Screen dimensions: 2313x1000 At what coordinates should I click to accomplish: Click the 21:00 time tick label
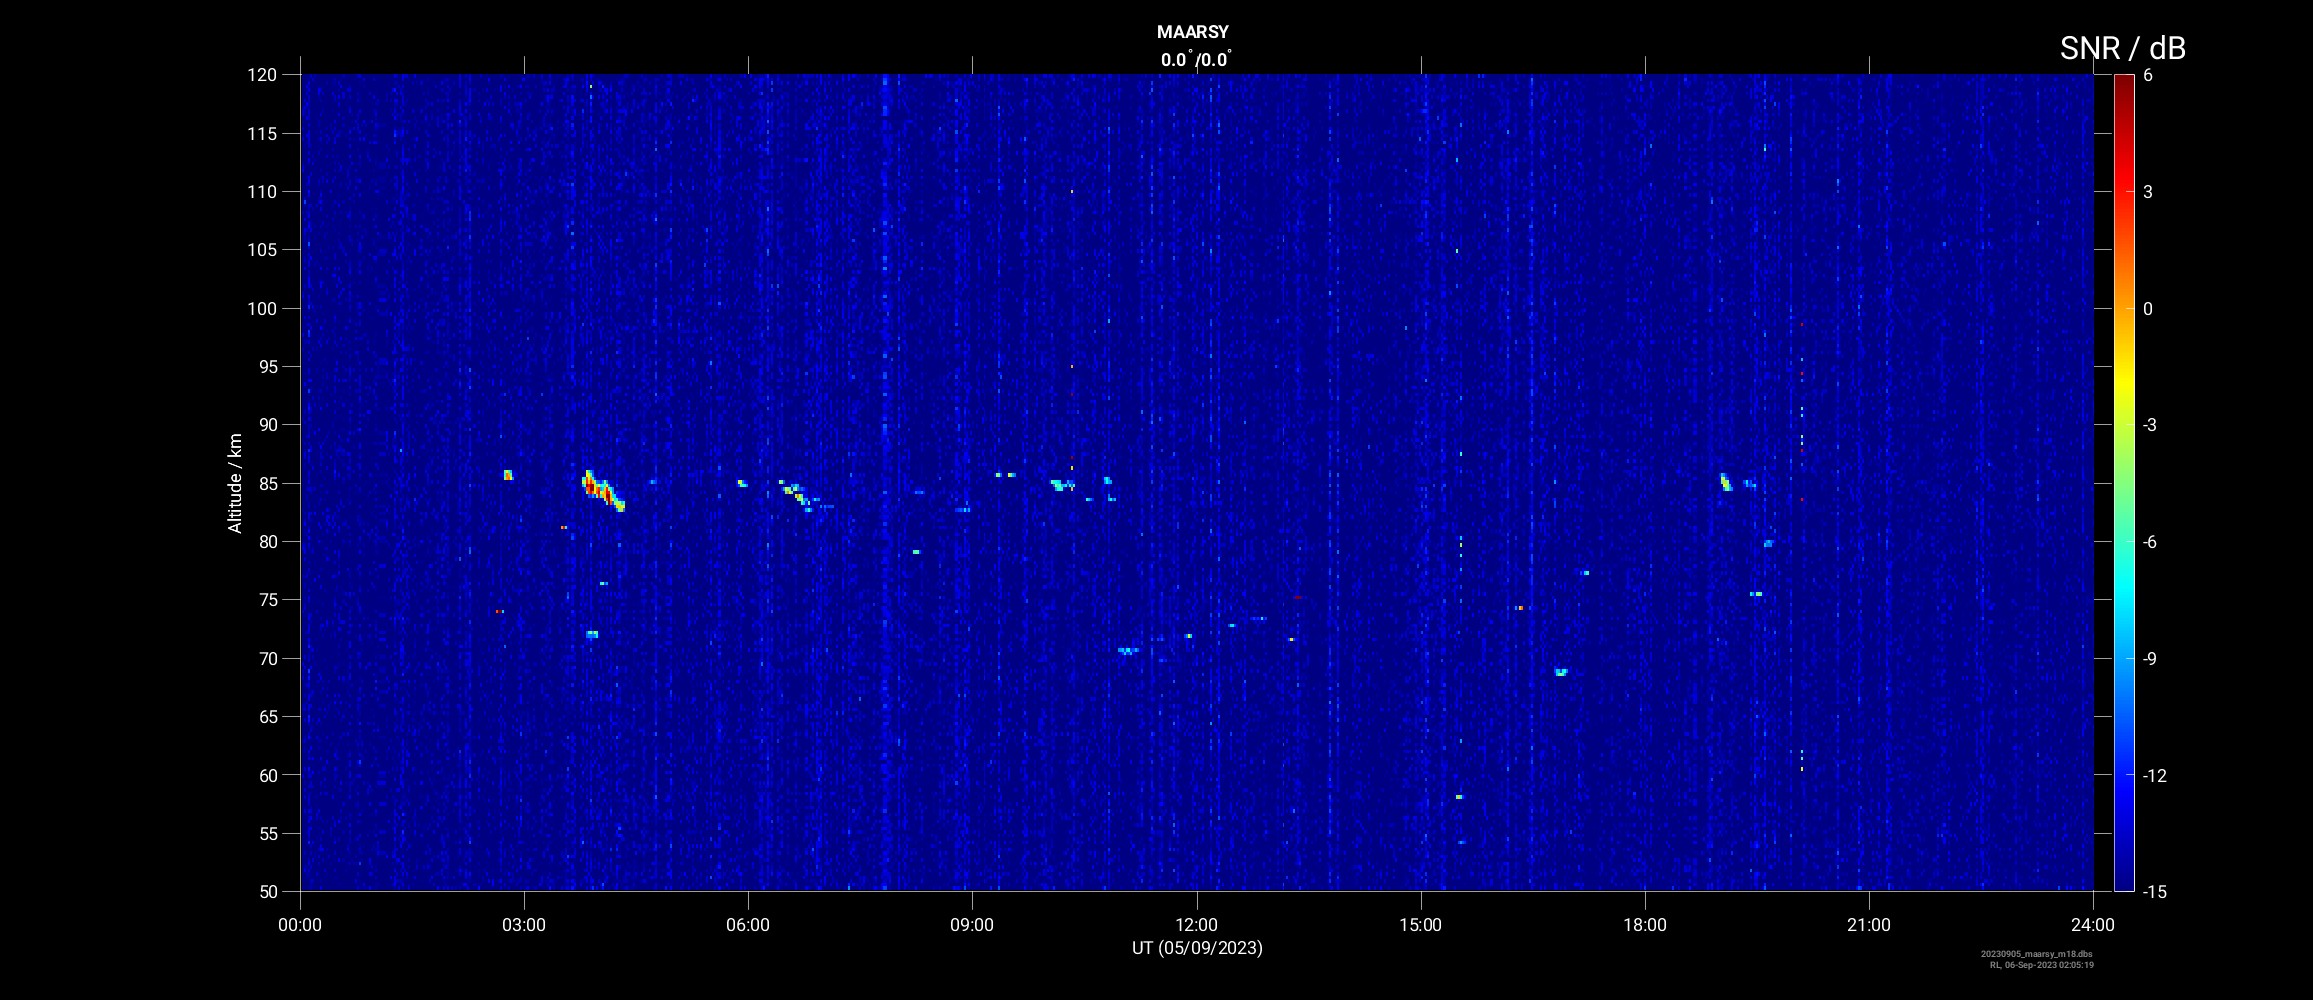(x=1869, y=925)
